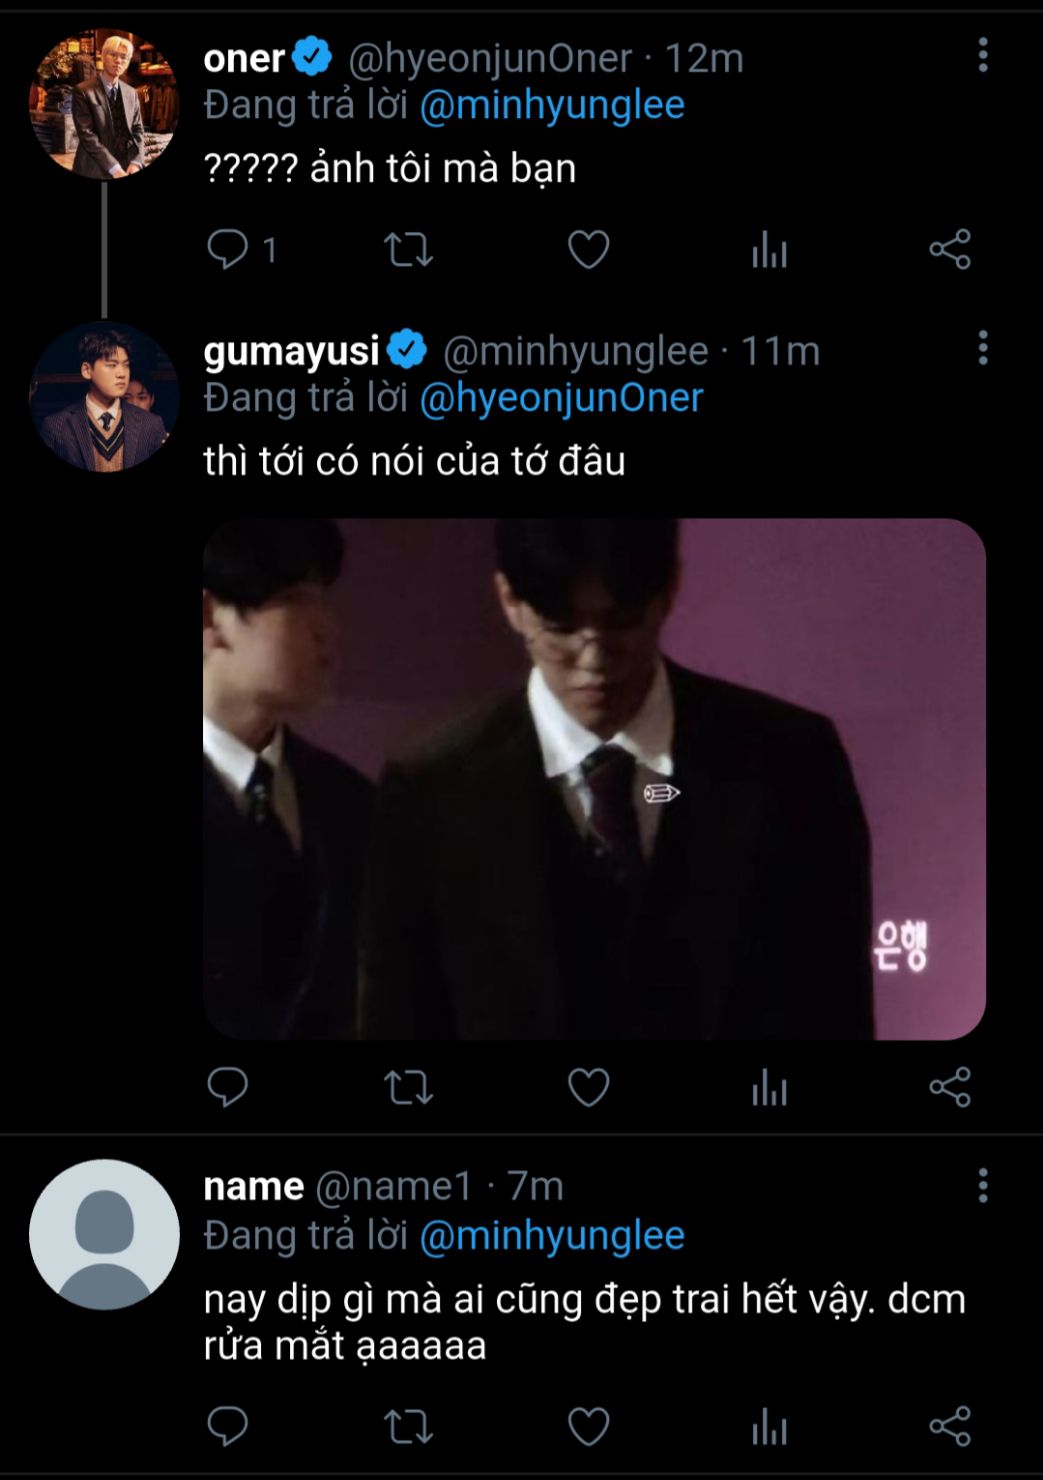
Task: Open @minhyunglee mention in oner's reply
Action: point(551,105)
